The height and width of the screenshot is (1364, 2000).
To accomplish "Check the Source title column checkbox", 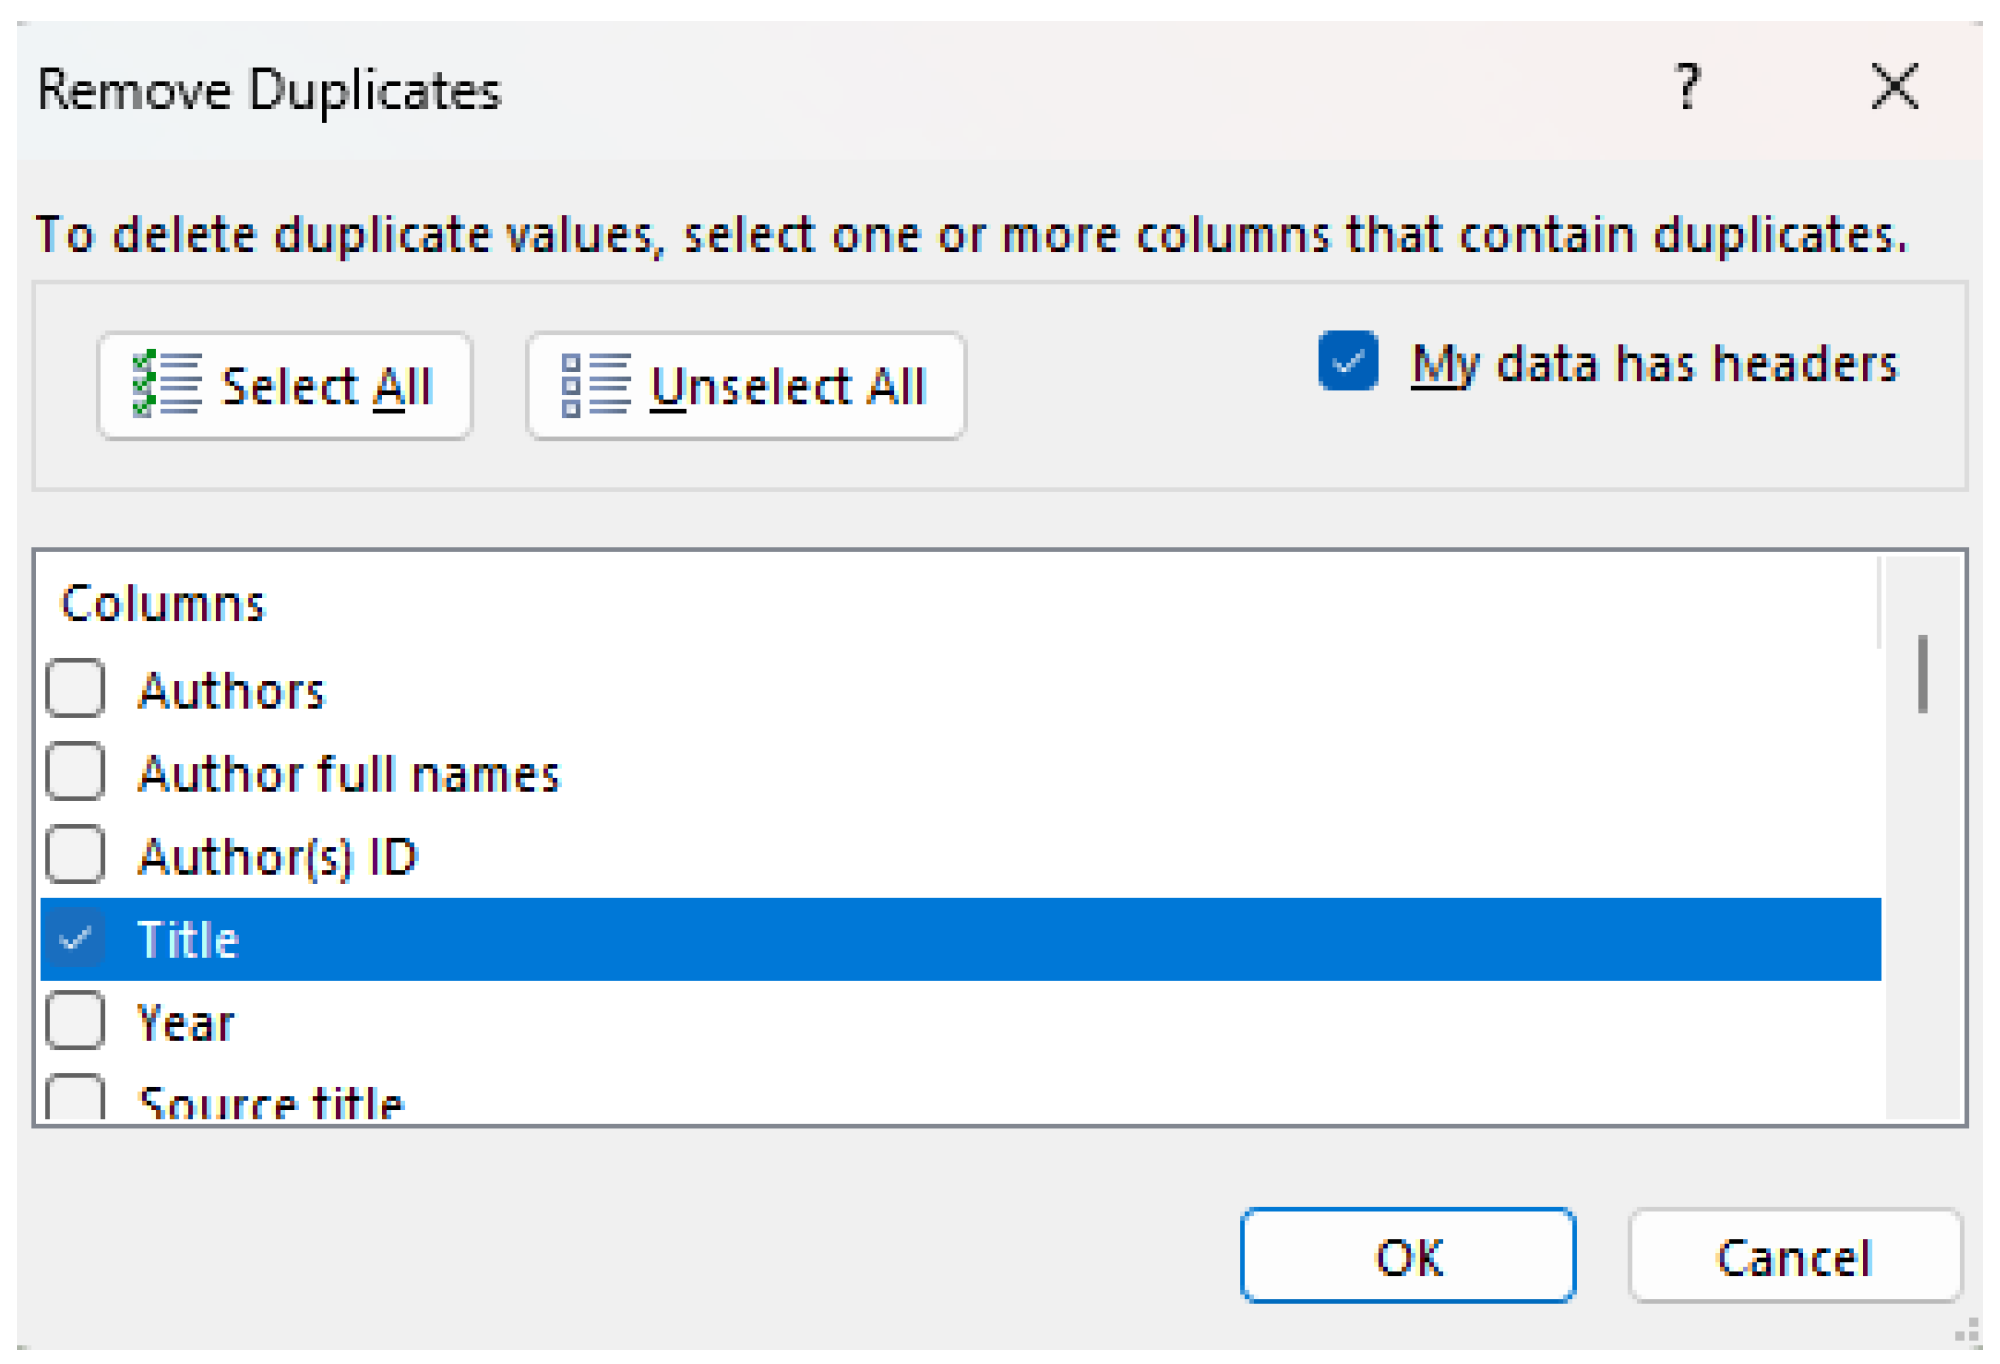I will 75,1098.
